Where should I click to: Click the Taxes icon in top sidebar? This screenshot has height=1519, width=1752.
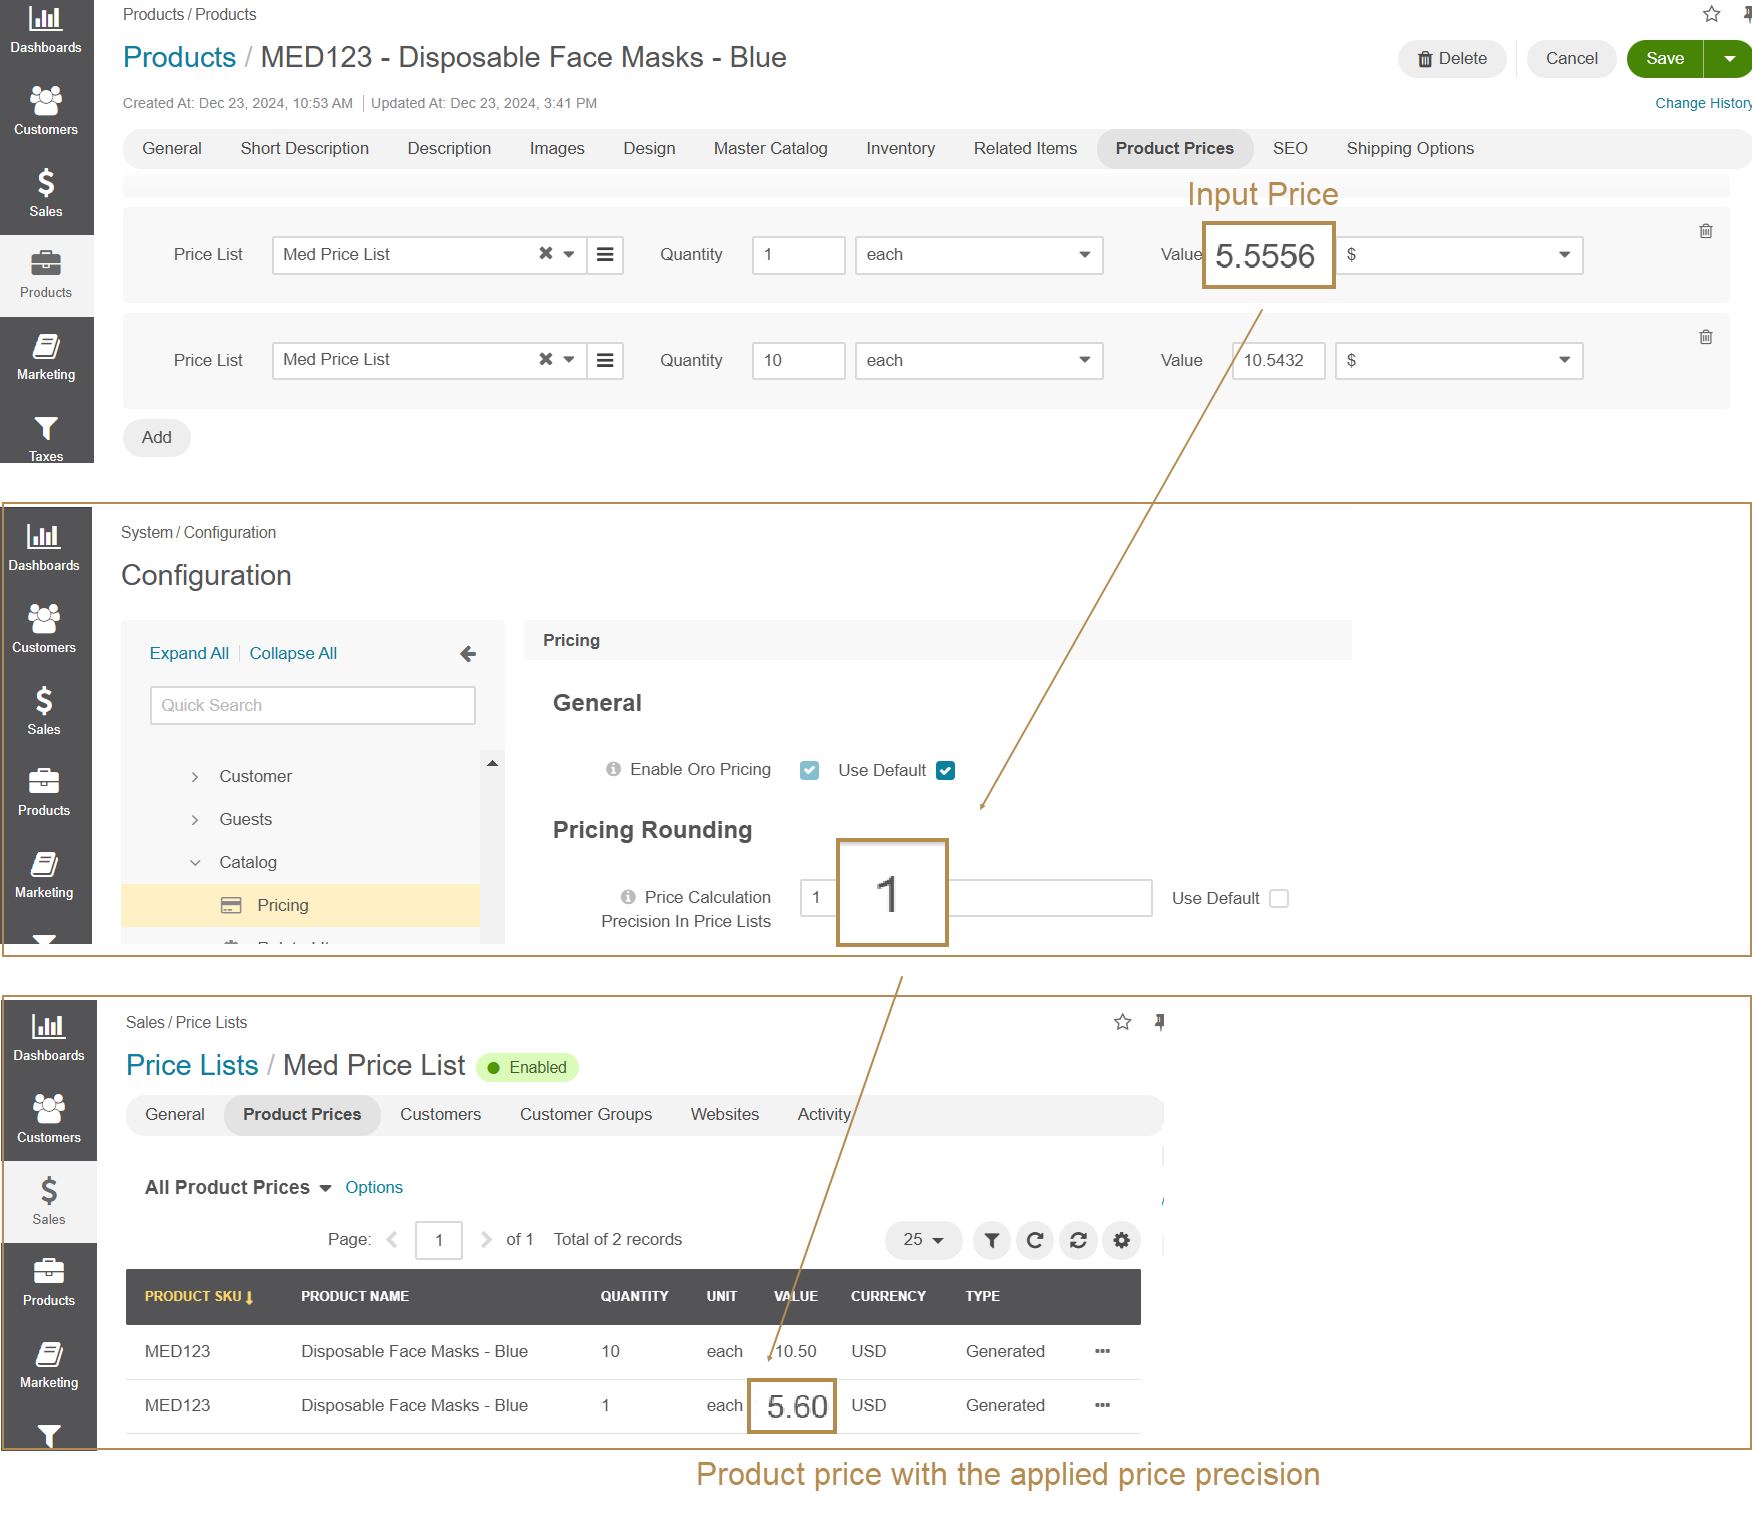point(46,436)
